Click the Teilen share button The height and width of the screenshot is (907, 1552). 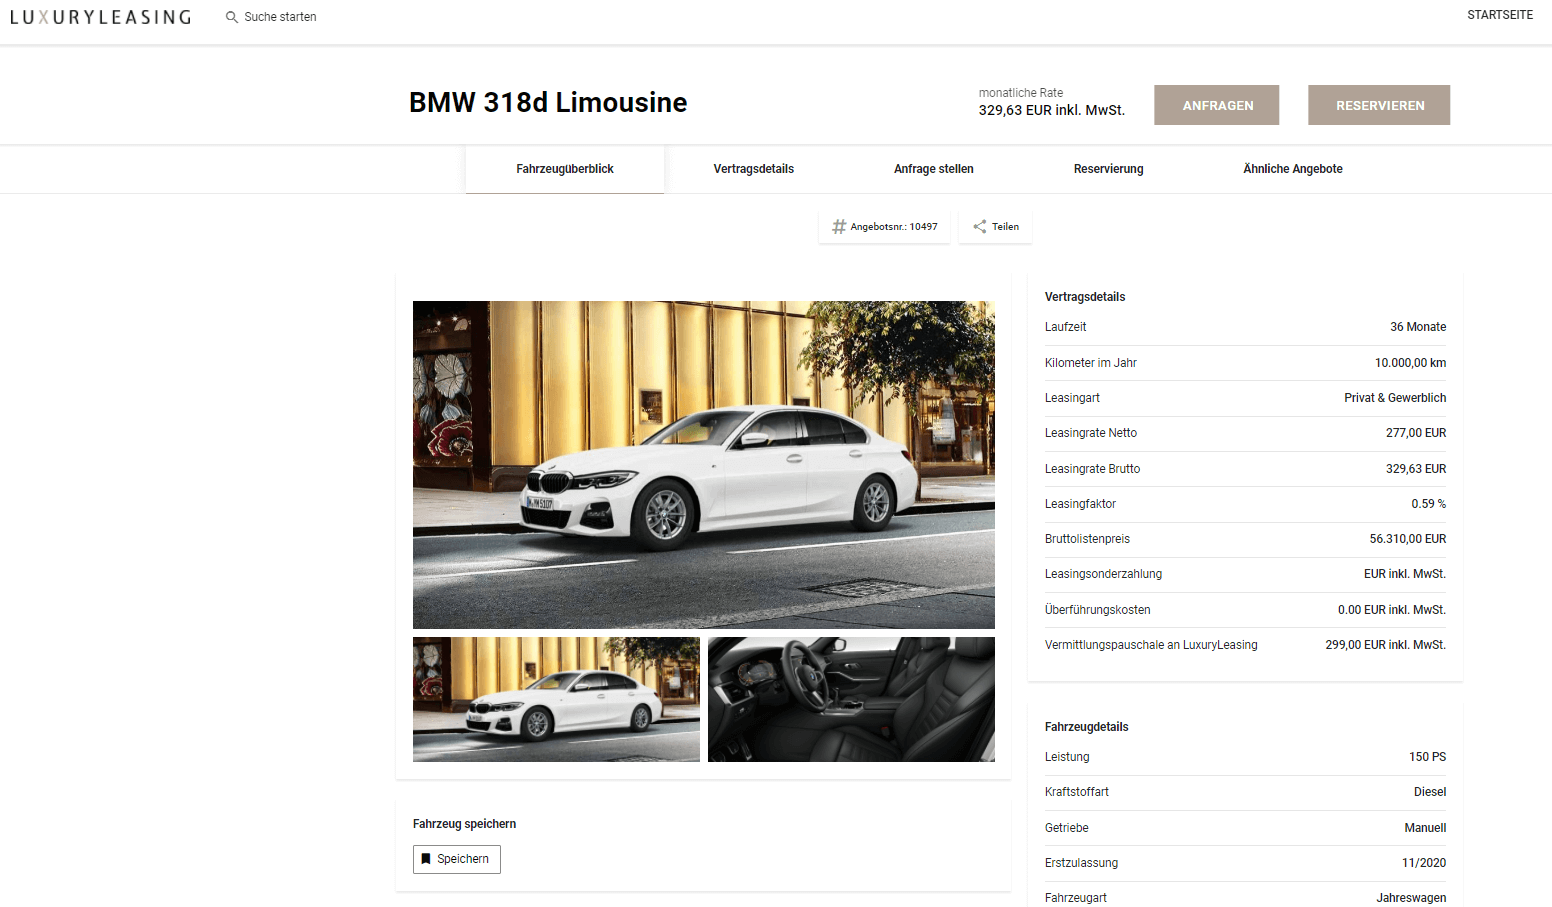(x=995, y=227)
